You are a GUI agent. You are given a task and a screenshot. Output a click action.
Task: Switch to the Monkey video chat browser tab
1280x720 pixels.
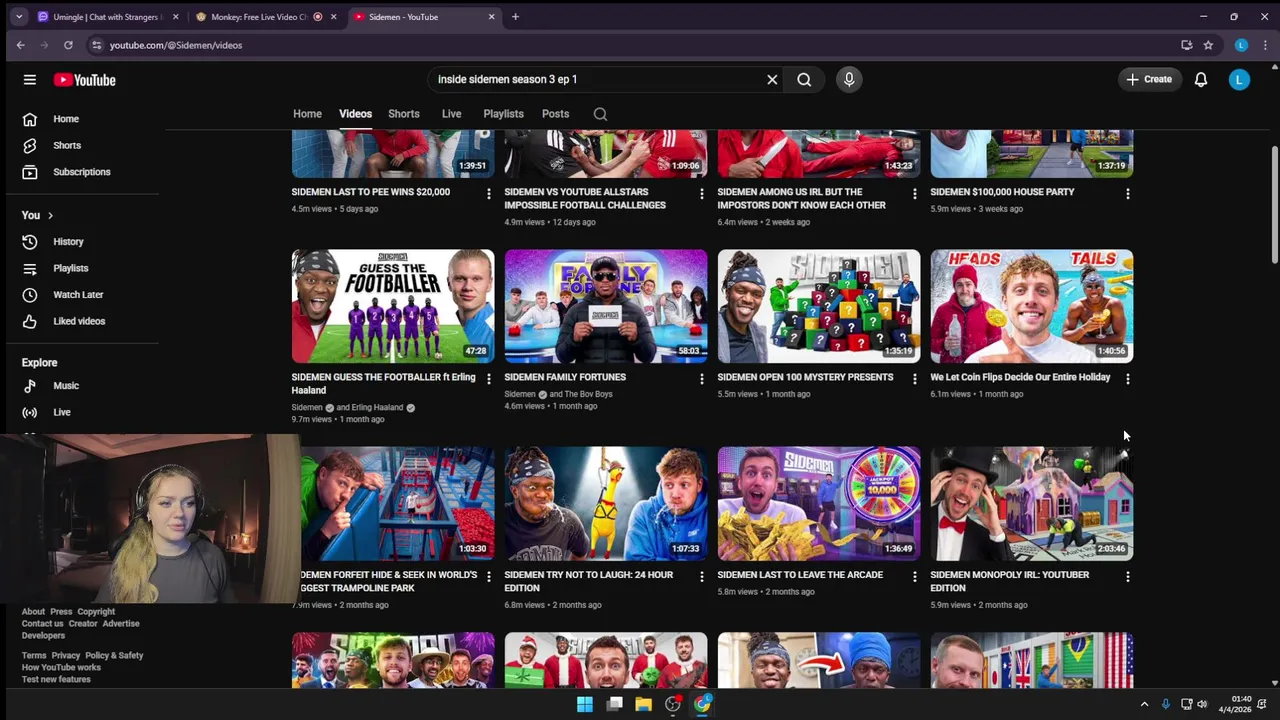(264, 17)
